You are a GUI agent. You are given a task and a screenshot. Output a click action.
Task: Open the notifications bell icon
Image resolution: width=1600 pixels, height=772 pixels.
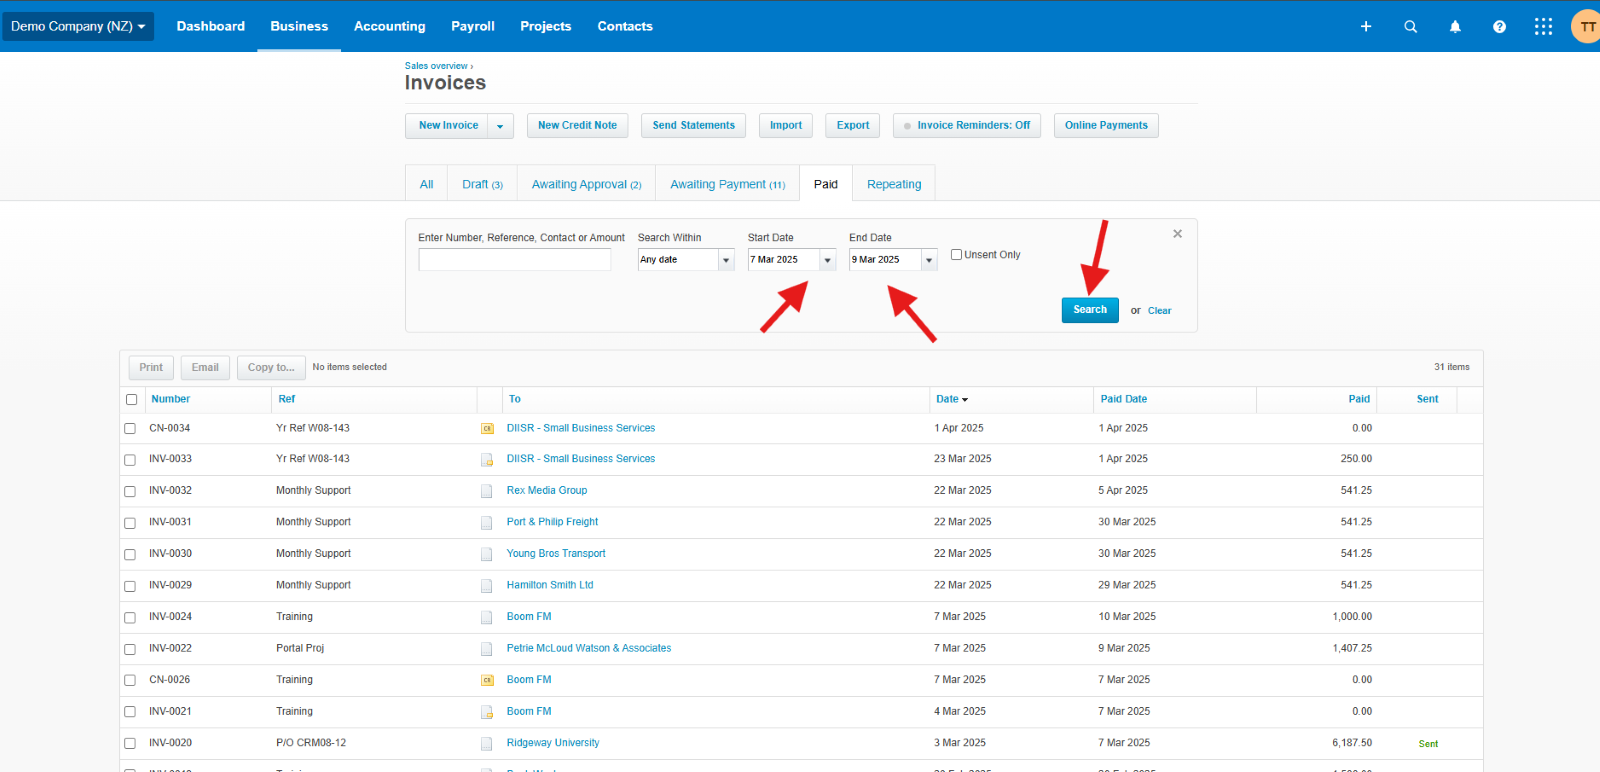click(1455, 26)
